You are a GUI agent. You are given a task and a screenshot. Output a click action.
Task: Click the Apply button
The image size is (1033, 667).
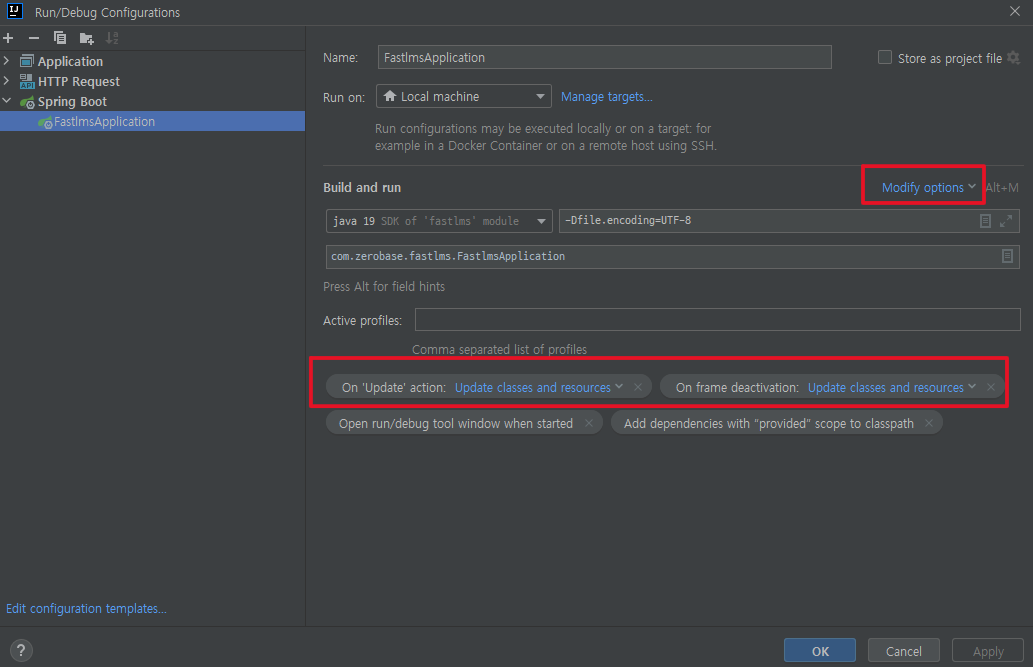coord(988,651)
